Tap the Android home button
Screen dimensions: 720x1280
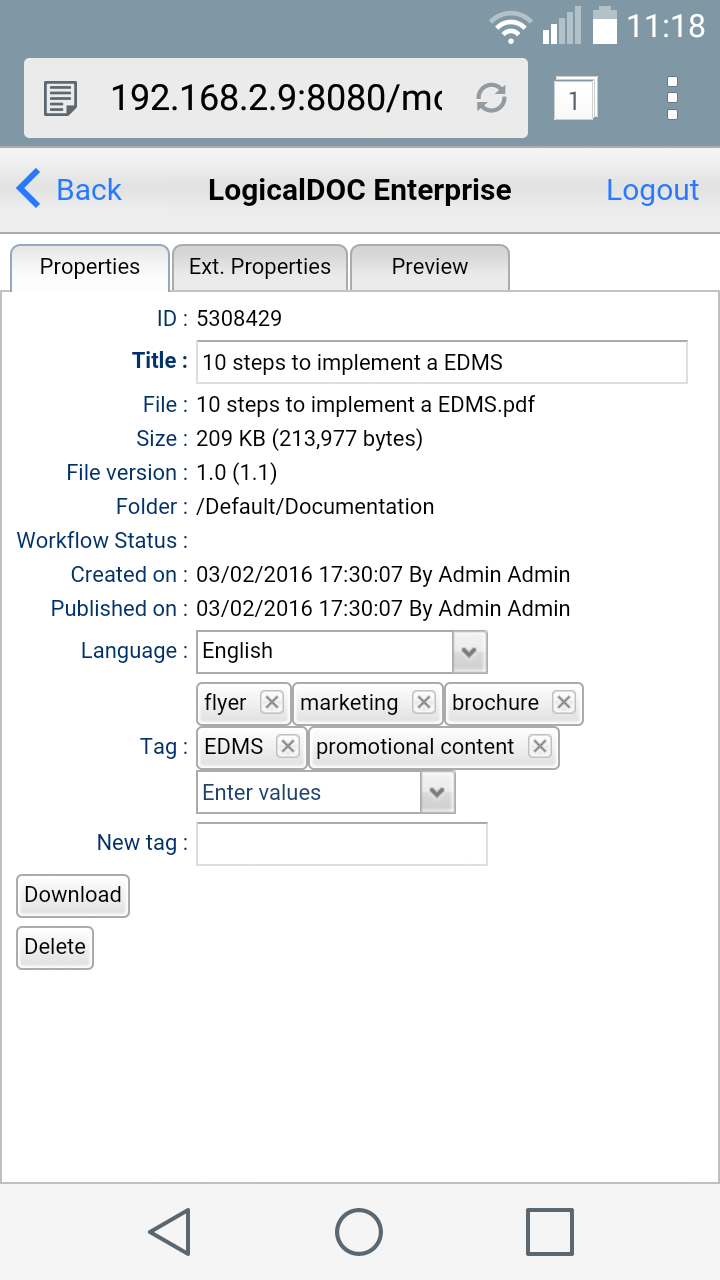click(x=359, y=1231)
